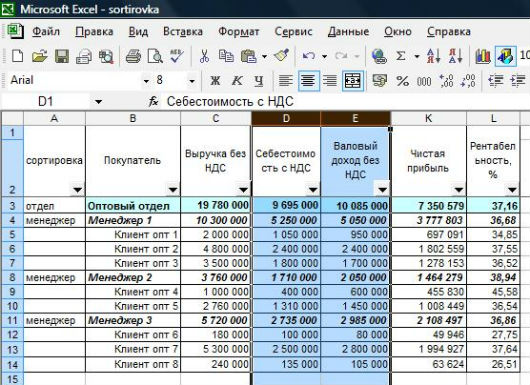Click the Format Painter brush icon
This screenshot has height=385, width=530.
pos(281,55)
